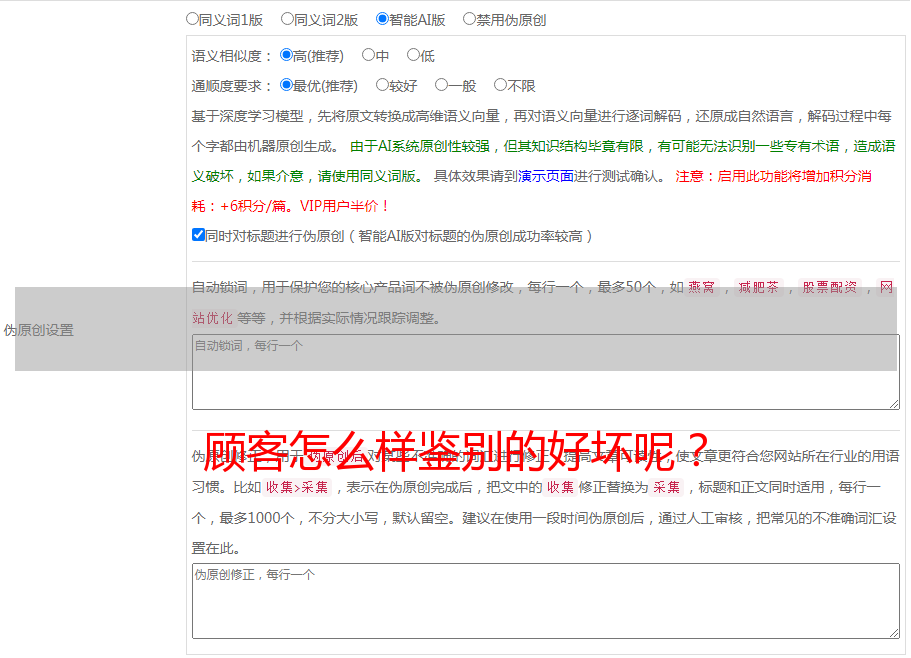
Task: Toggle the 同时对标题进行伪原创 checkbox
Action: tap(198, 235)
